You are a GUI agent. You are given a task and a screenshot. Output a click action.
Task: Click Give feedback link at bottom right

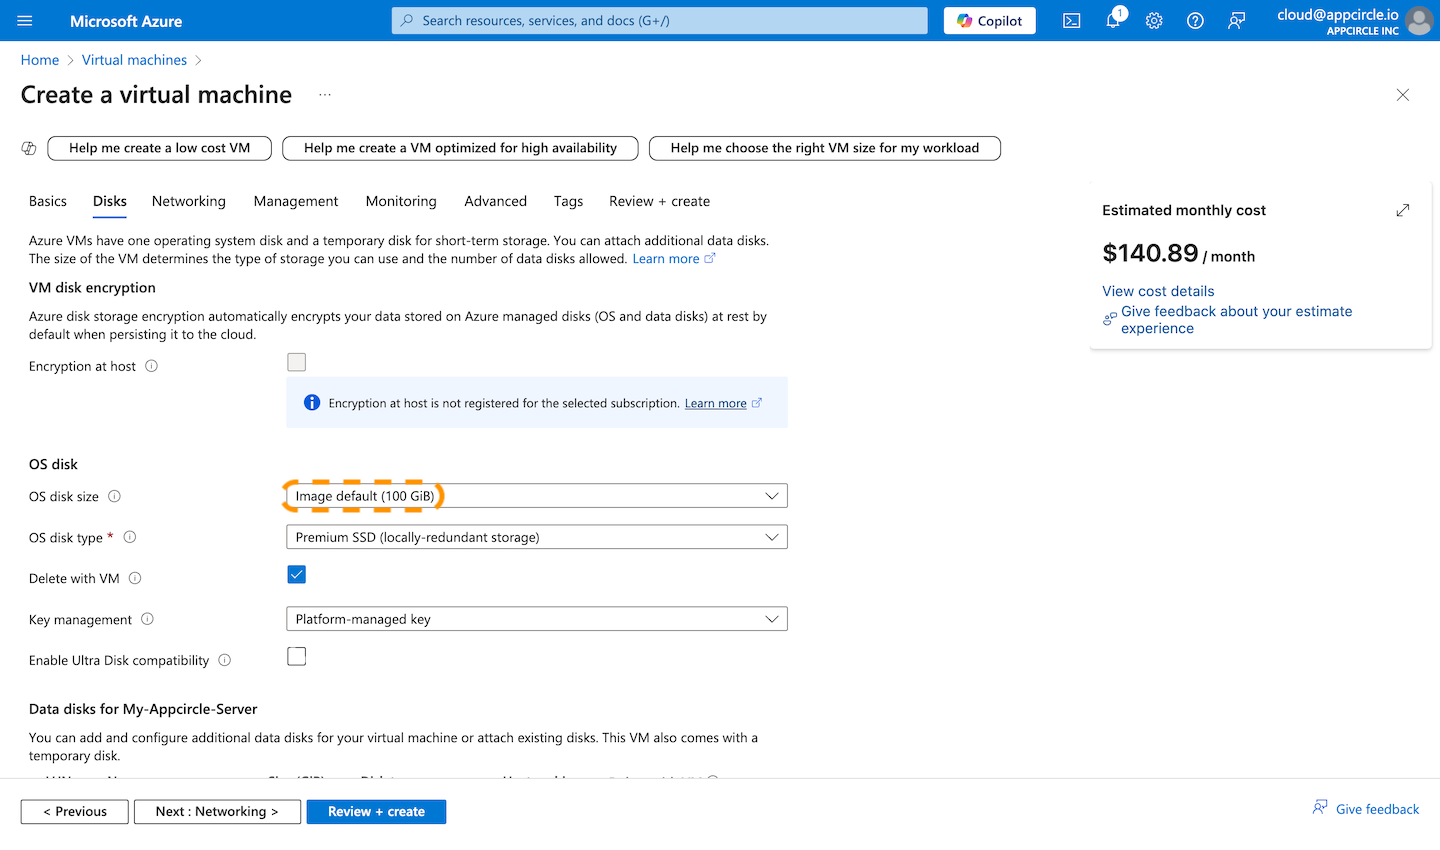tap(1377, 809)
